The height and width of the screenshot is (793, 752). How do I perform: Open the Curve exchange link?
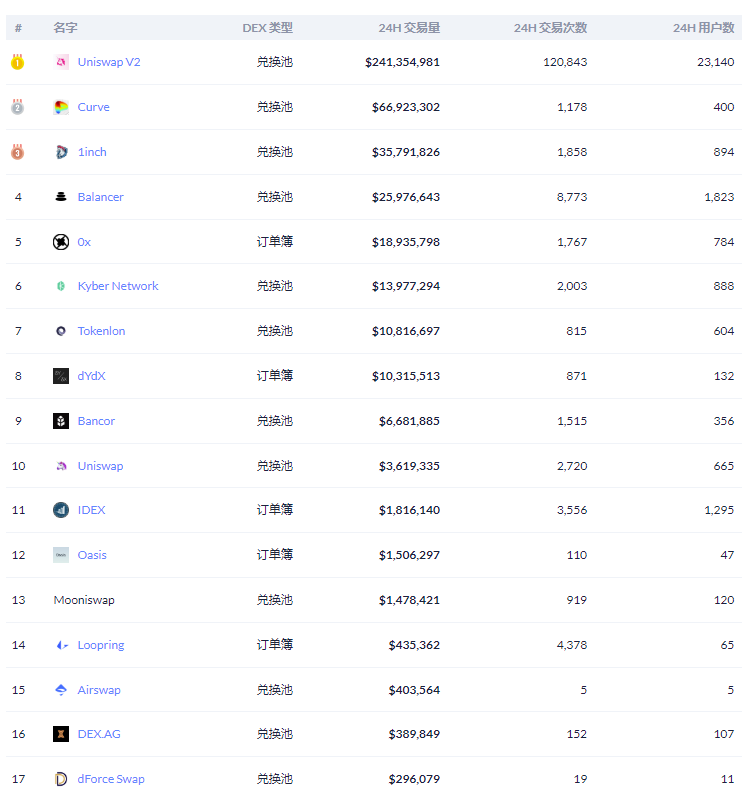[x=94, y=107]
